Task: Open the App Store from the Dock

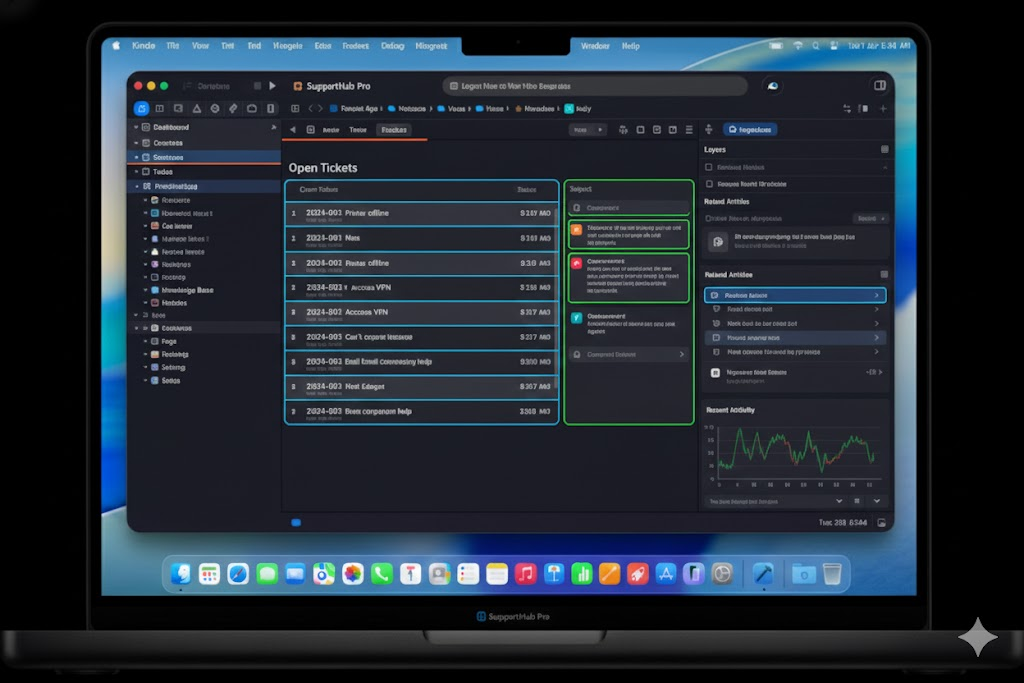Action: tap(665, 574)
